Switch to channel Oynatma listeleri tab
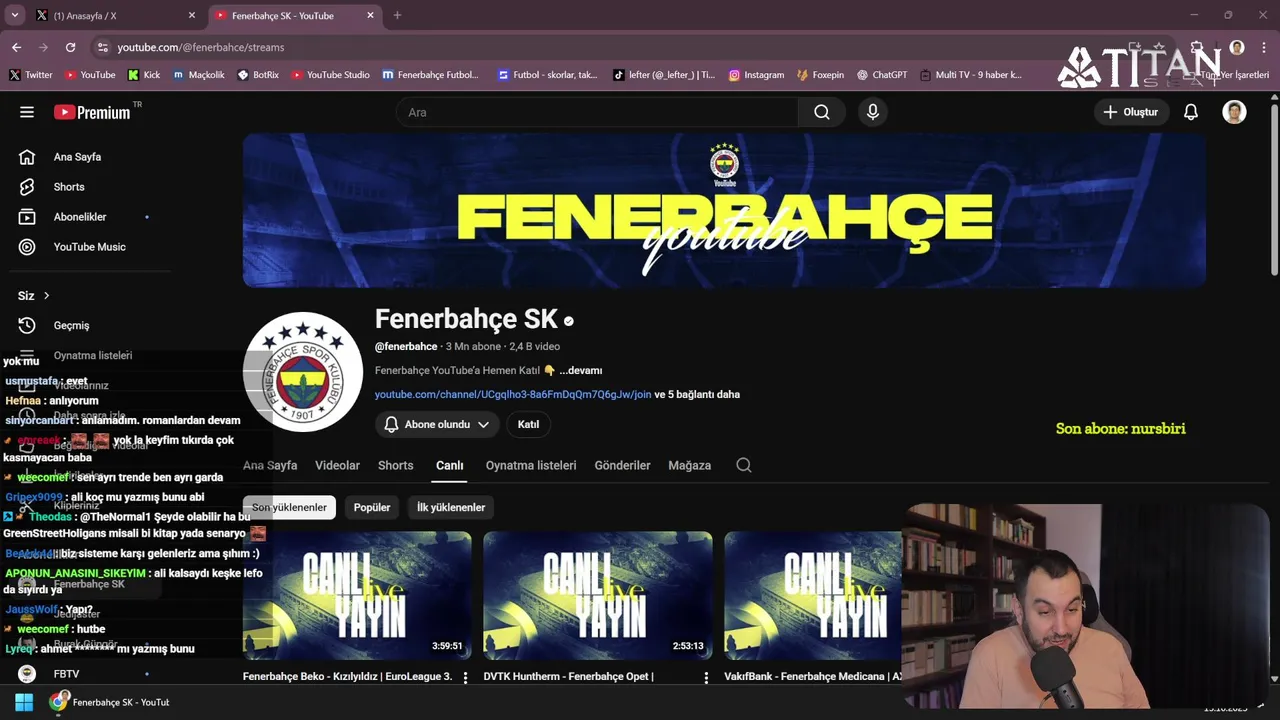 click(531, 465)
